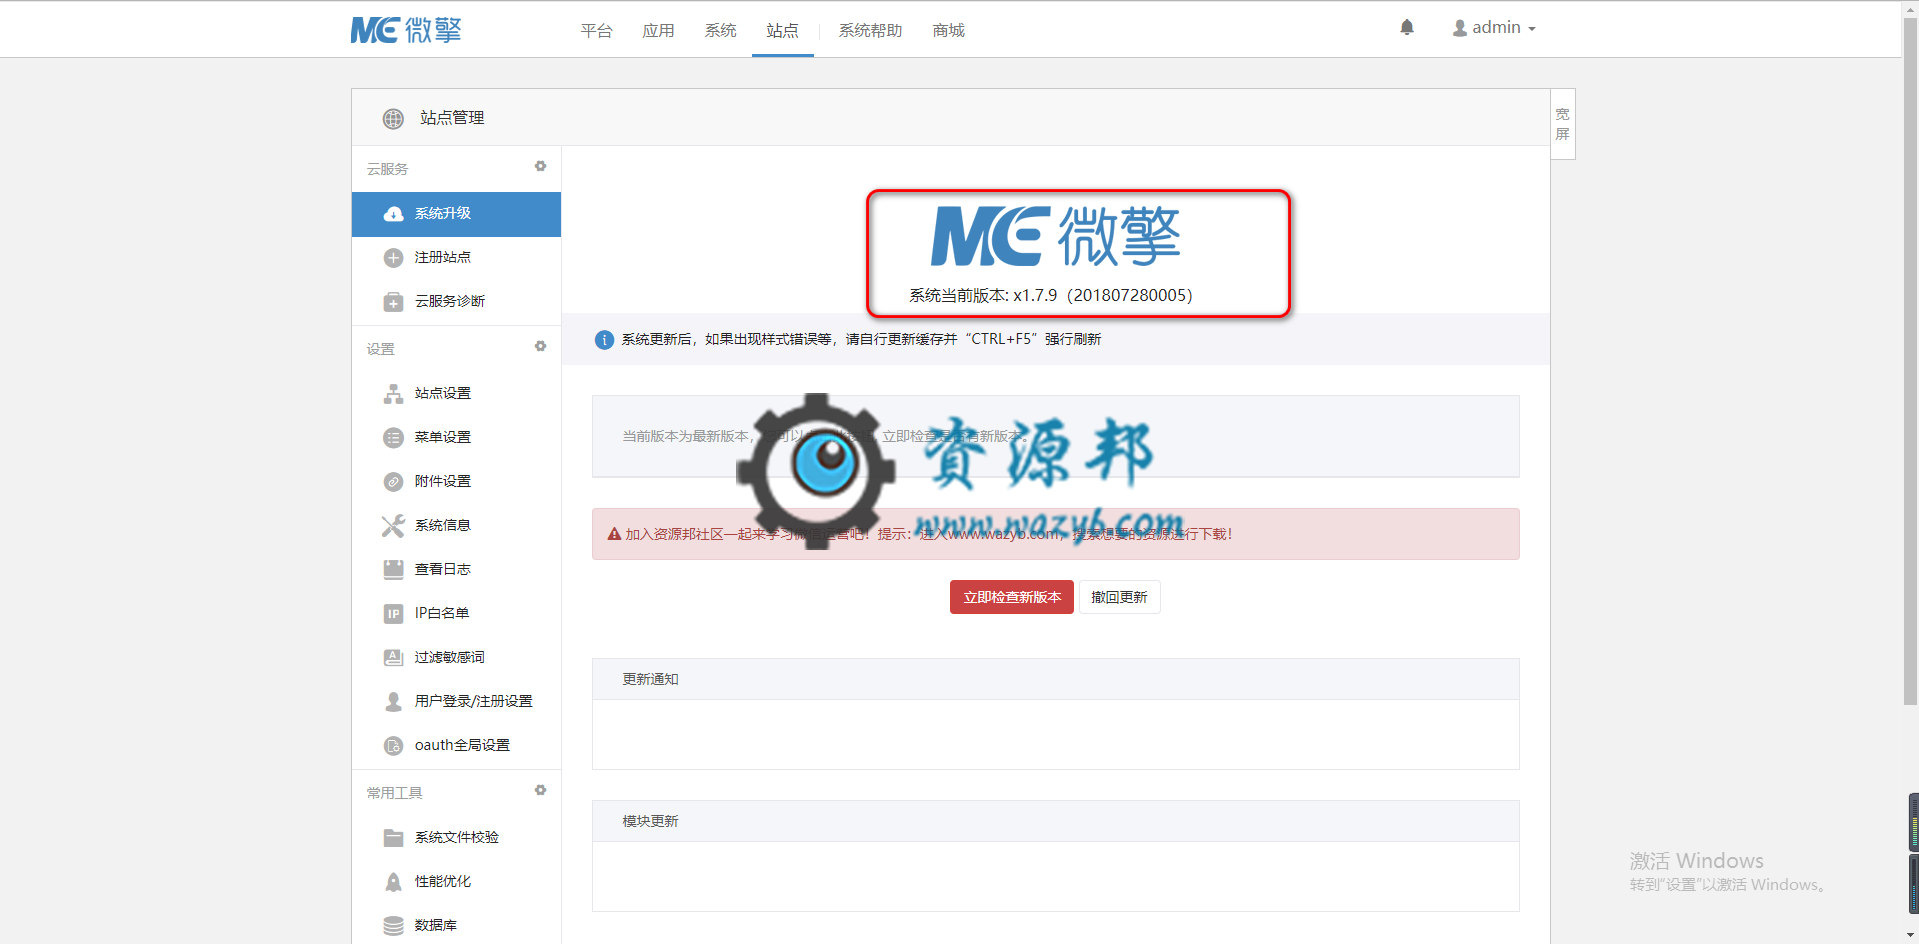Image resolution: width=1919 pixels, height=944 pixels.
Task: Click the gear icon of 常用工具 section
Action: 541,790
